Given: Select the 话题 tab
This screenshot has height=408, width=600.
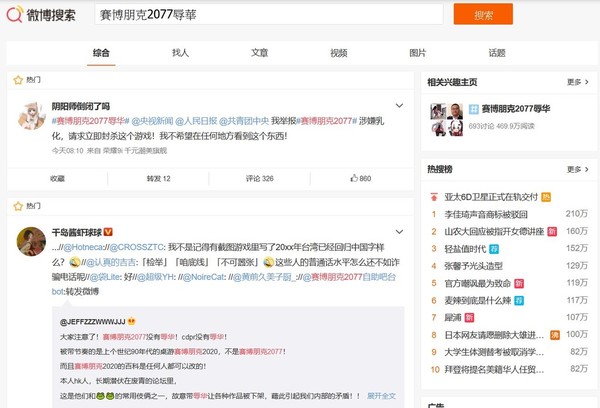Looking at the screenshot, I should pyautogui.click(x=497, y=53).
